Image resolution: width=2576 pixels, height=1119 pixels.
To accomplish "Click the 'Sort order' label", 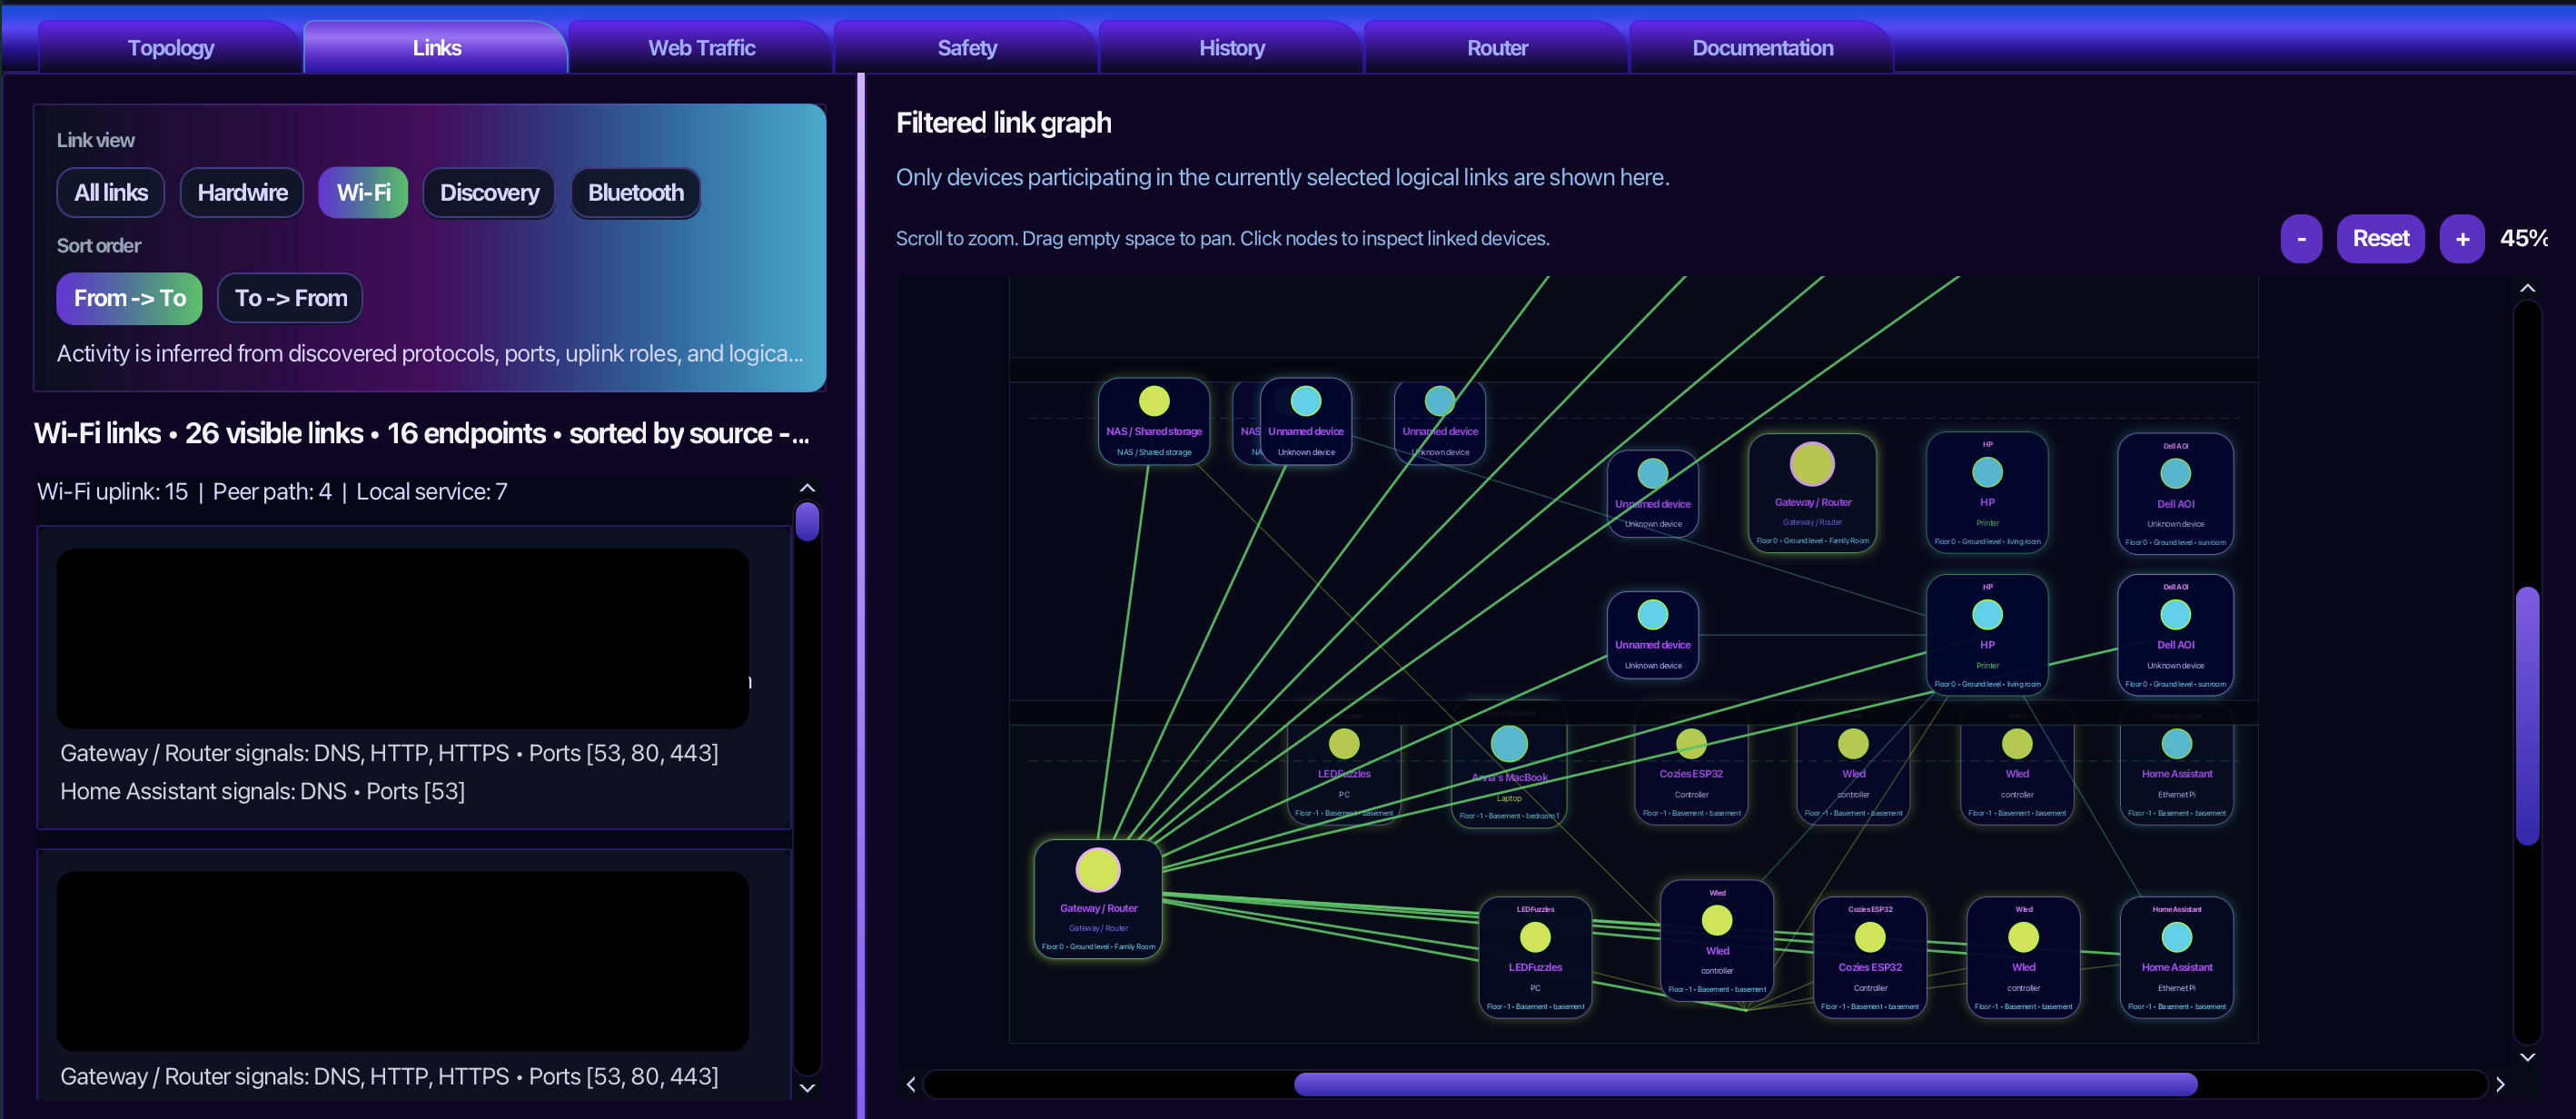I will click(x=99, y=245).
